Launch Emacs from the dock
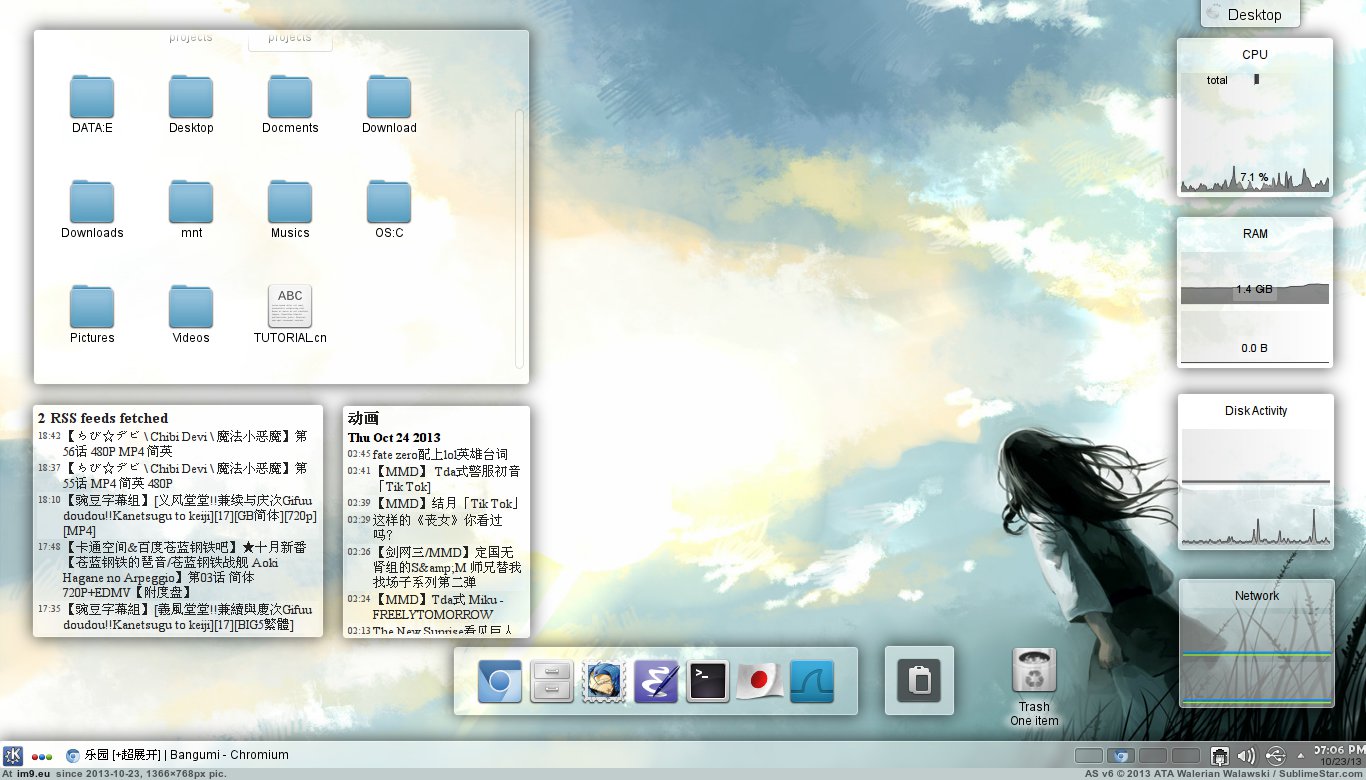Image resolution: width=1366 pixels, height=780 pixels. click(656, 681)
